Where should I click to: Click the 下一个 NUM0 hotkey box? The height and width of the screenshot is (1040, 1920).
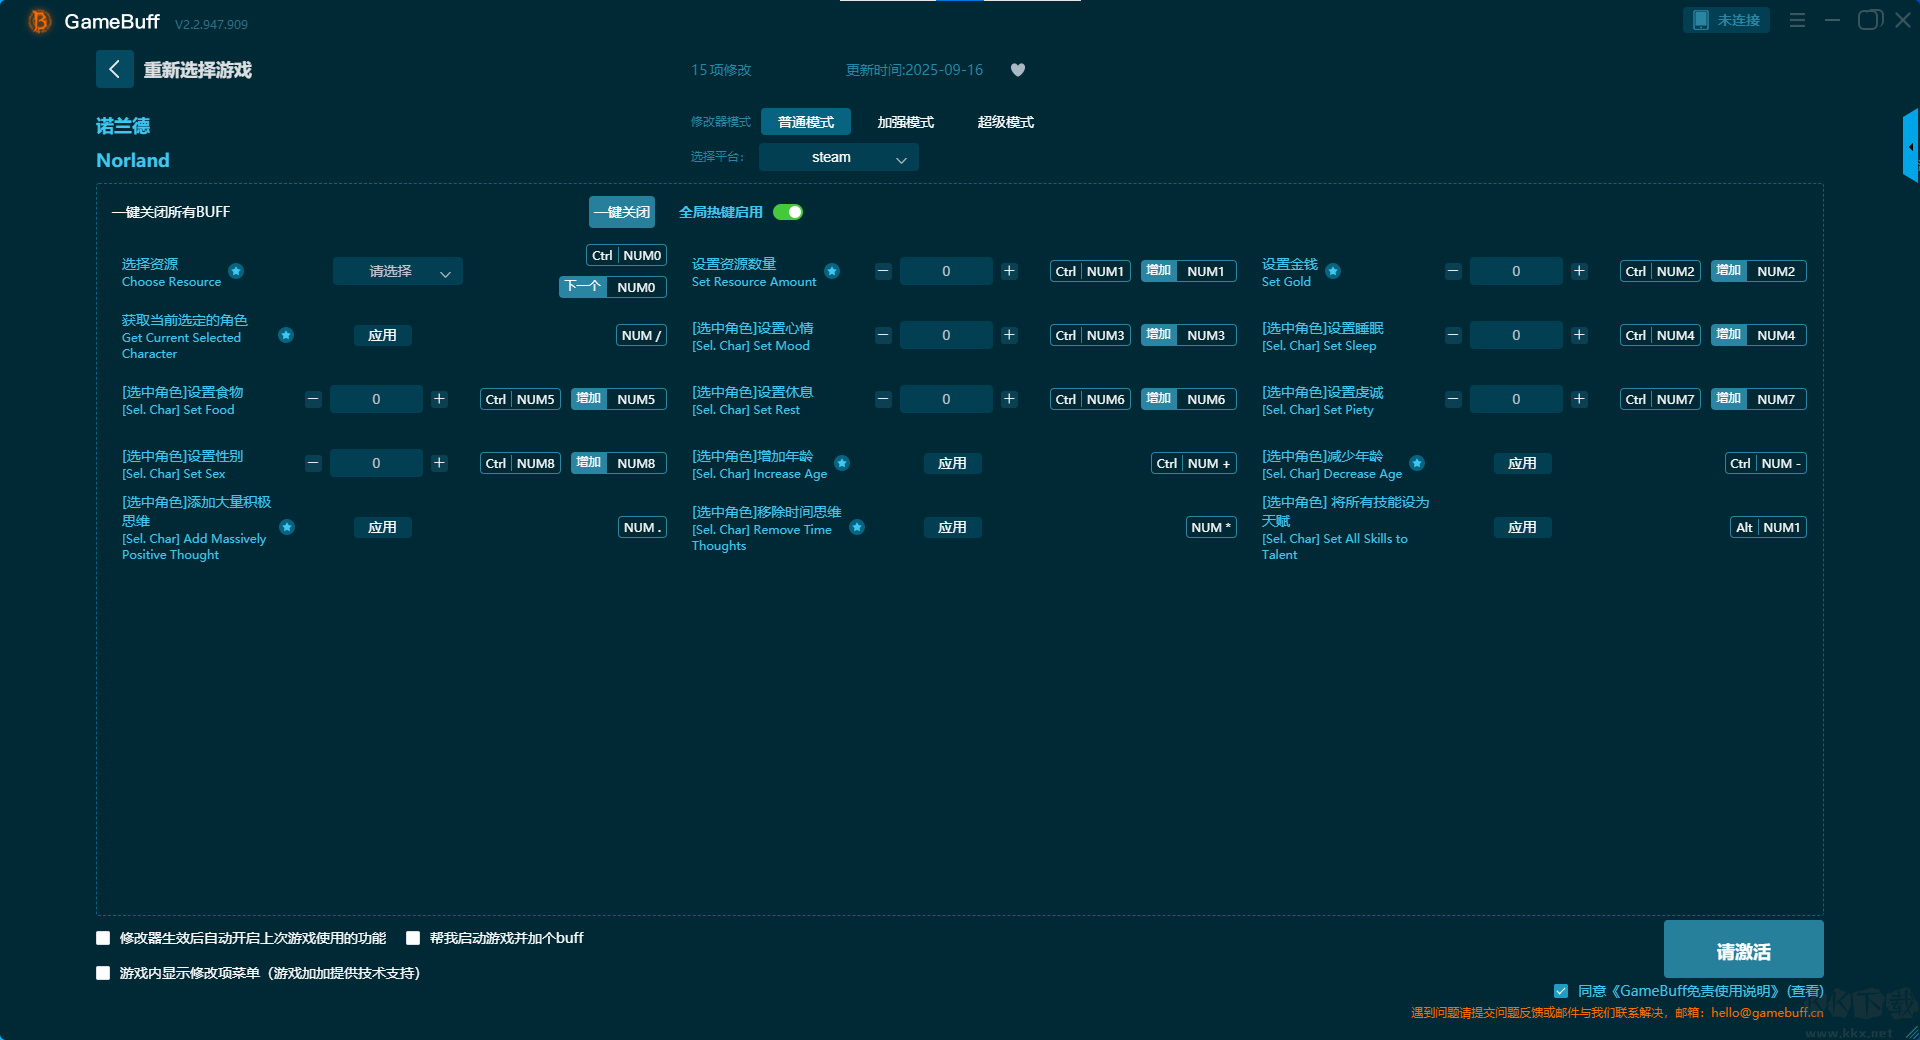[x=613, y=287]
